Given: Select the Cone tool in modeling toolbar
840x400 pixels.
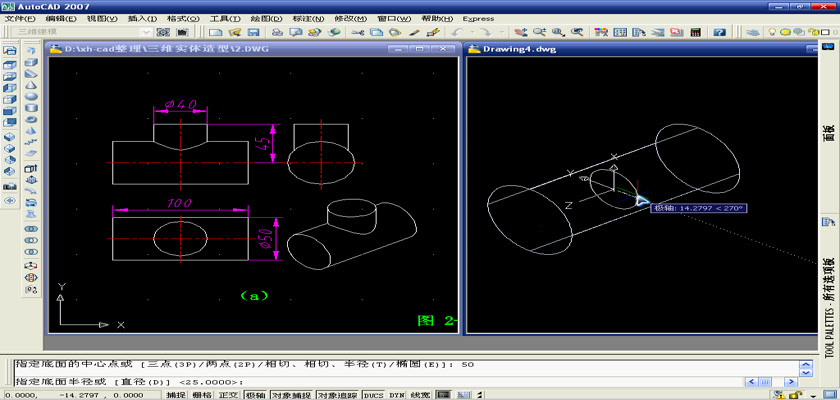Looking at the screenshot, I should point(31,86).
